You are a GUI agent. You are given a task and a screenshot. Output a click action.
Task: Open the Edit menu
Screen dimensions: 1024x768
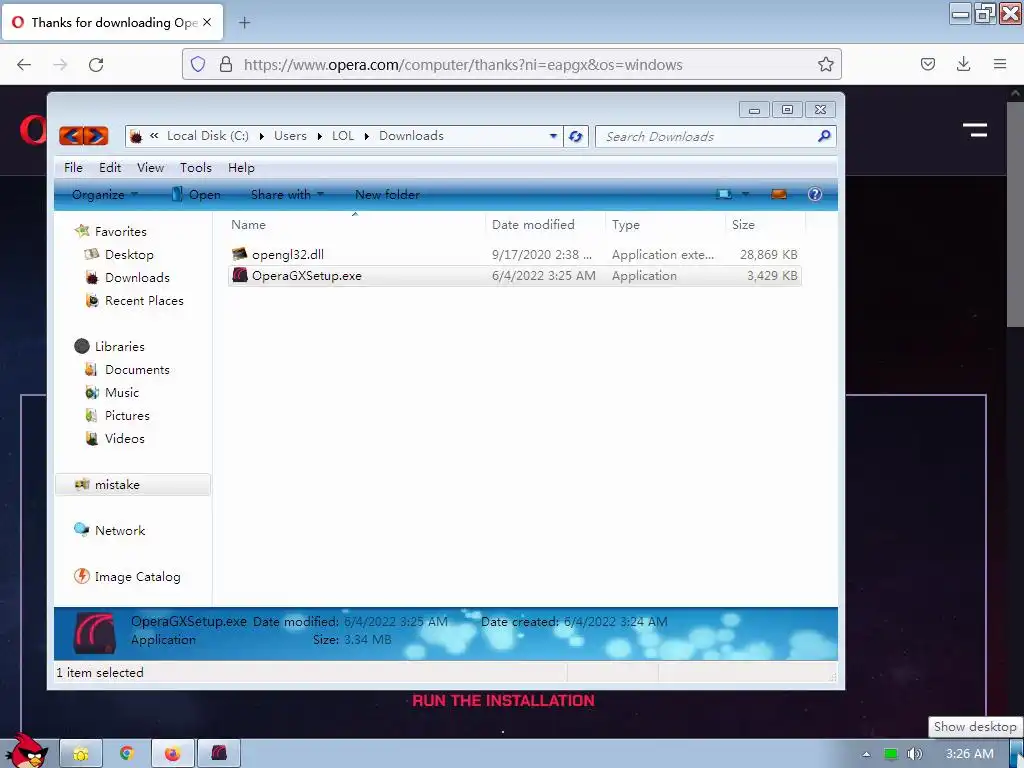tap(110, 168)
